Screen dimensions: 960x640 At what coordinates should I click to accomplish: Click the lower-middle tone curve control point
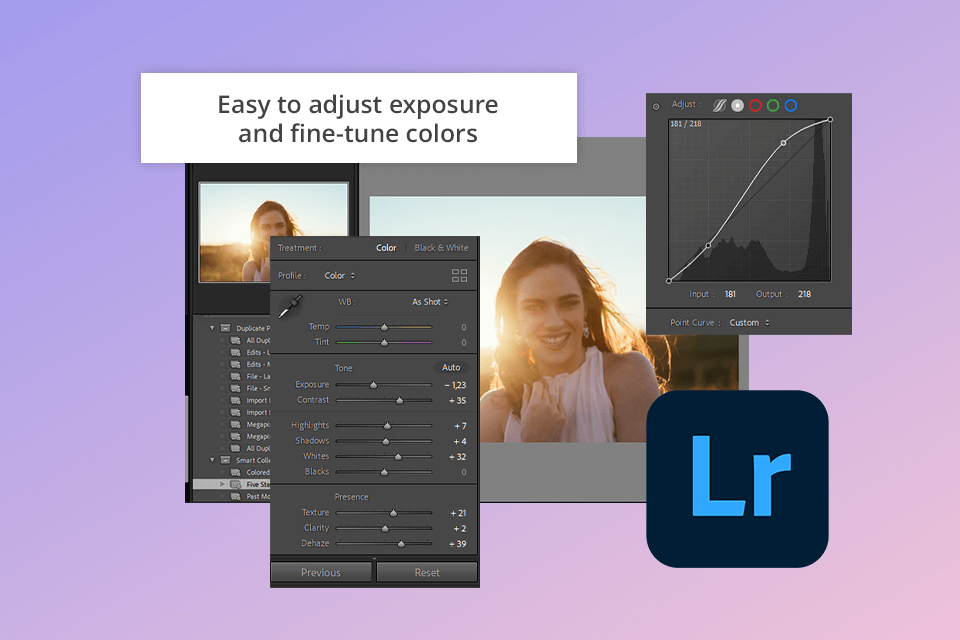(x=708, y=246)
